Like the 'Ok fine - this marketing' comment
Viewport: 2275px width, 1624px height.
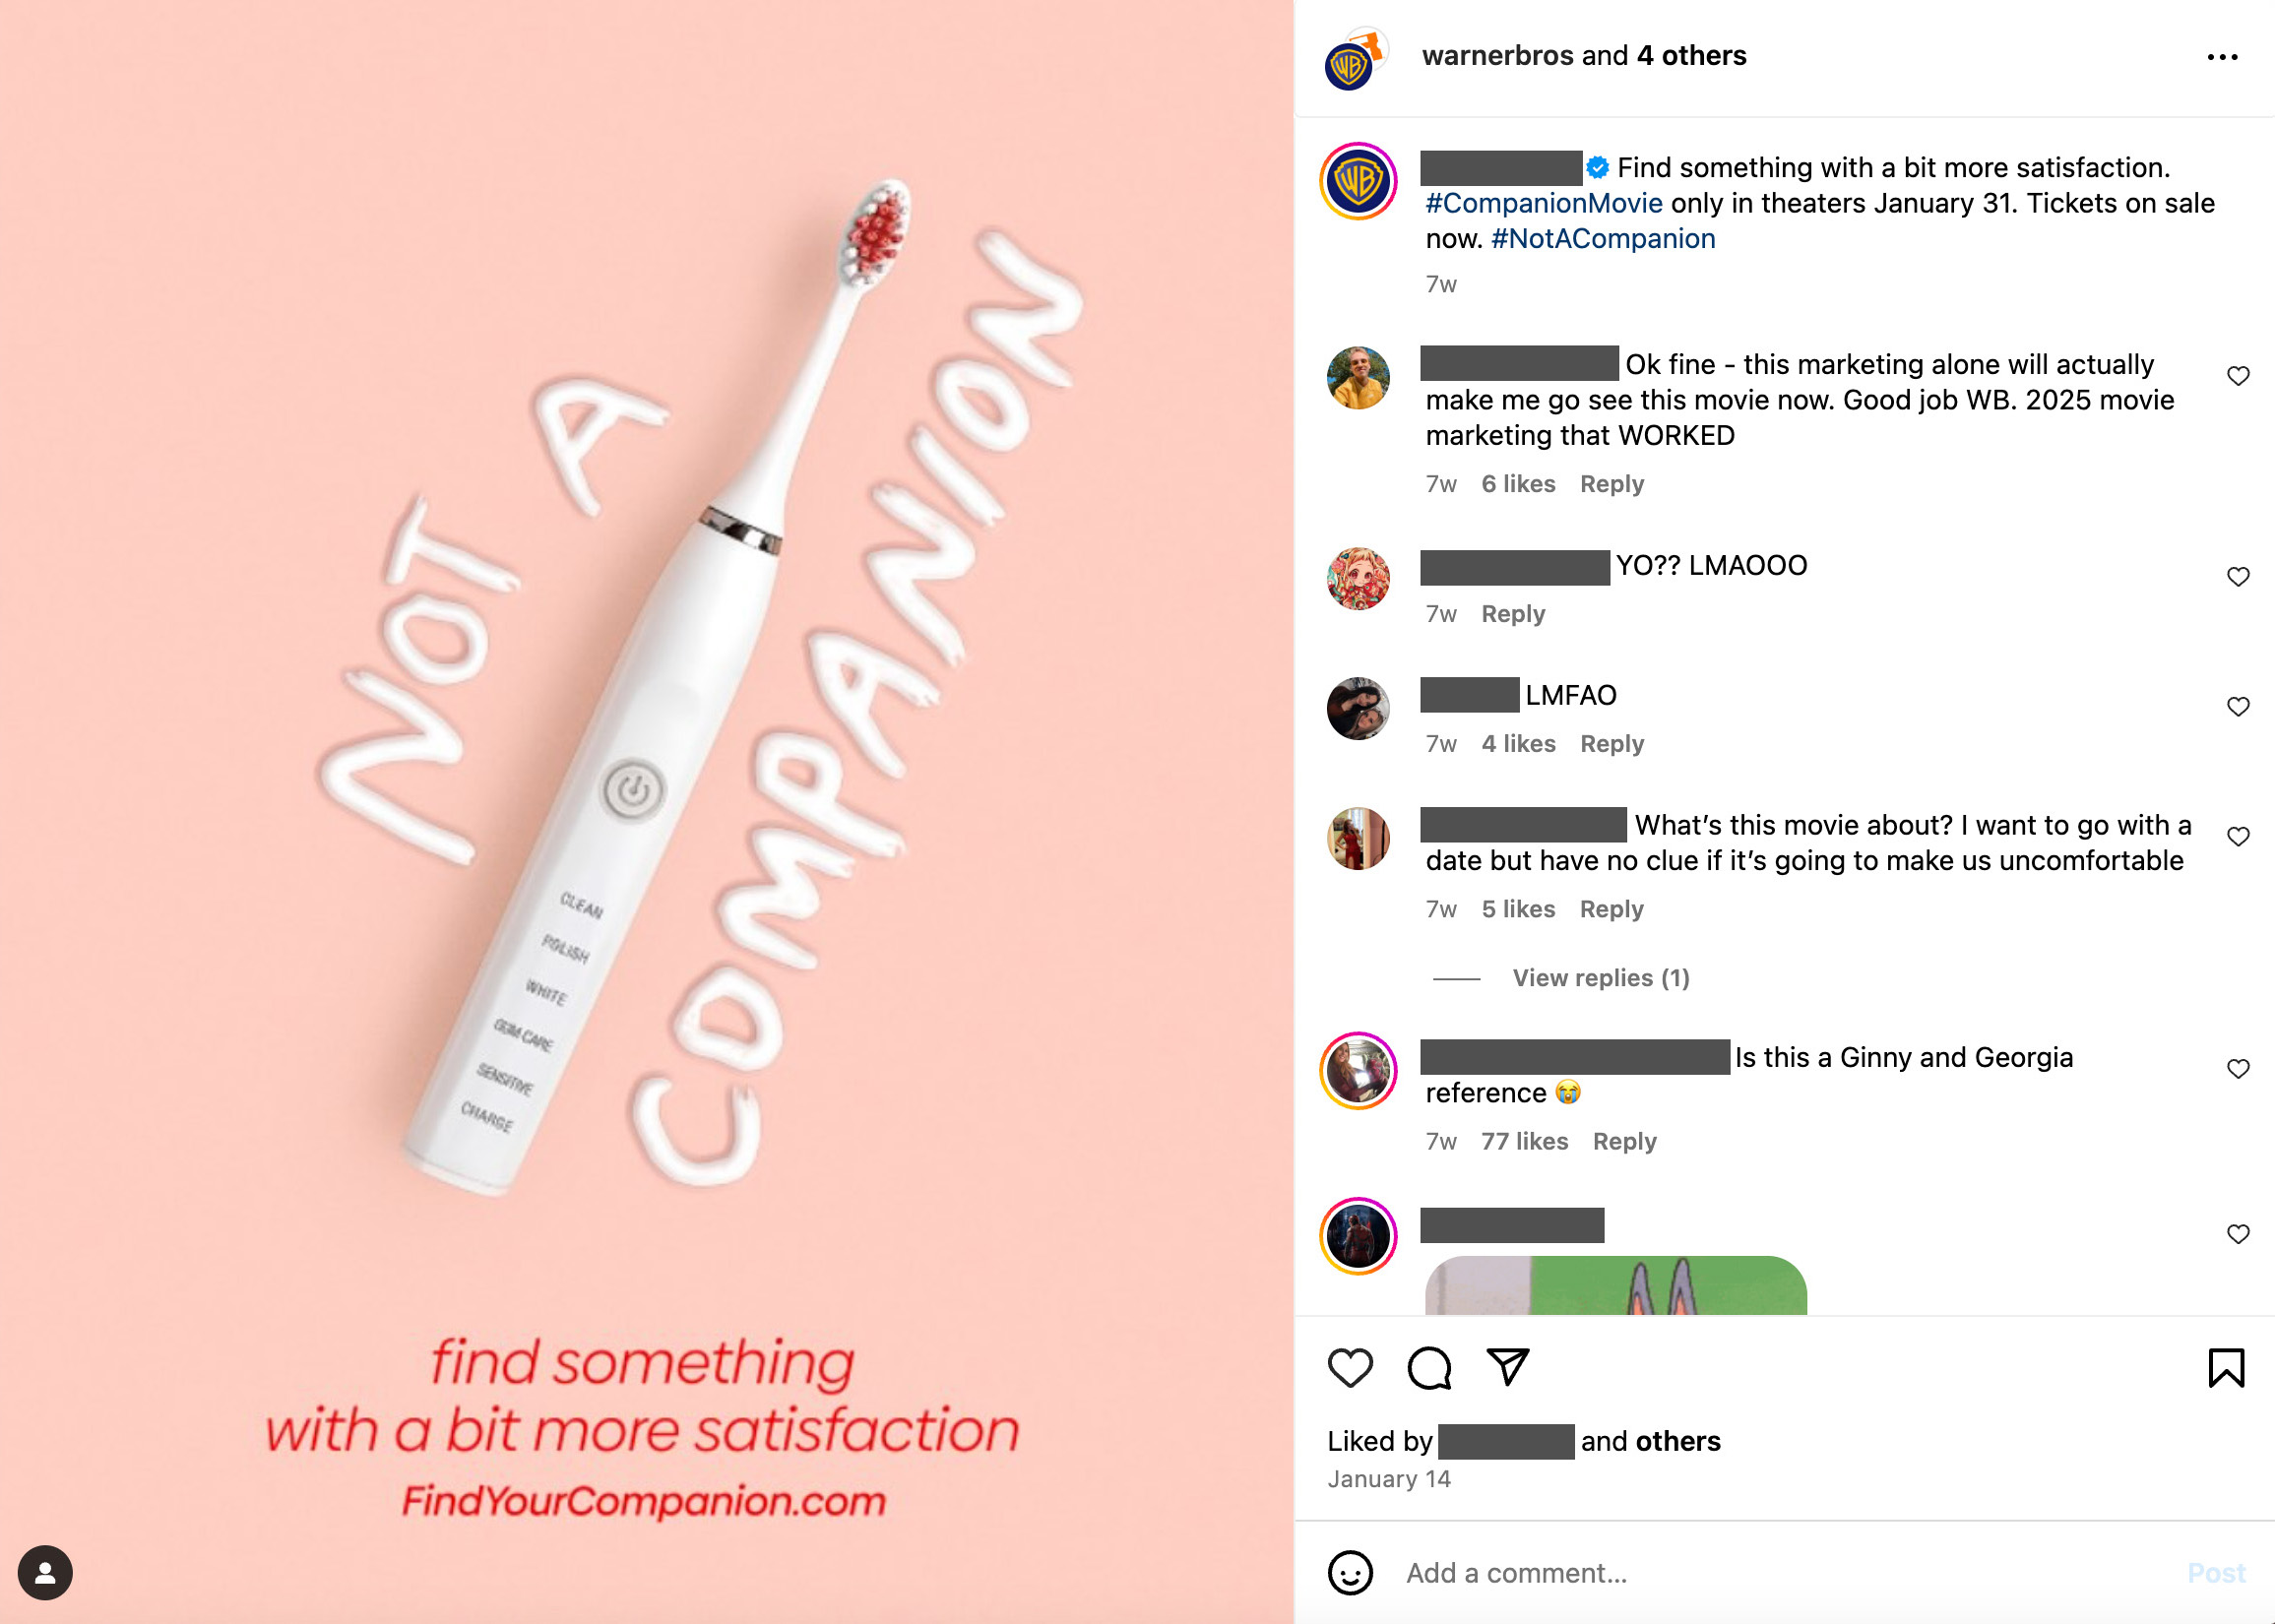click(2238, 376)
